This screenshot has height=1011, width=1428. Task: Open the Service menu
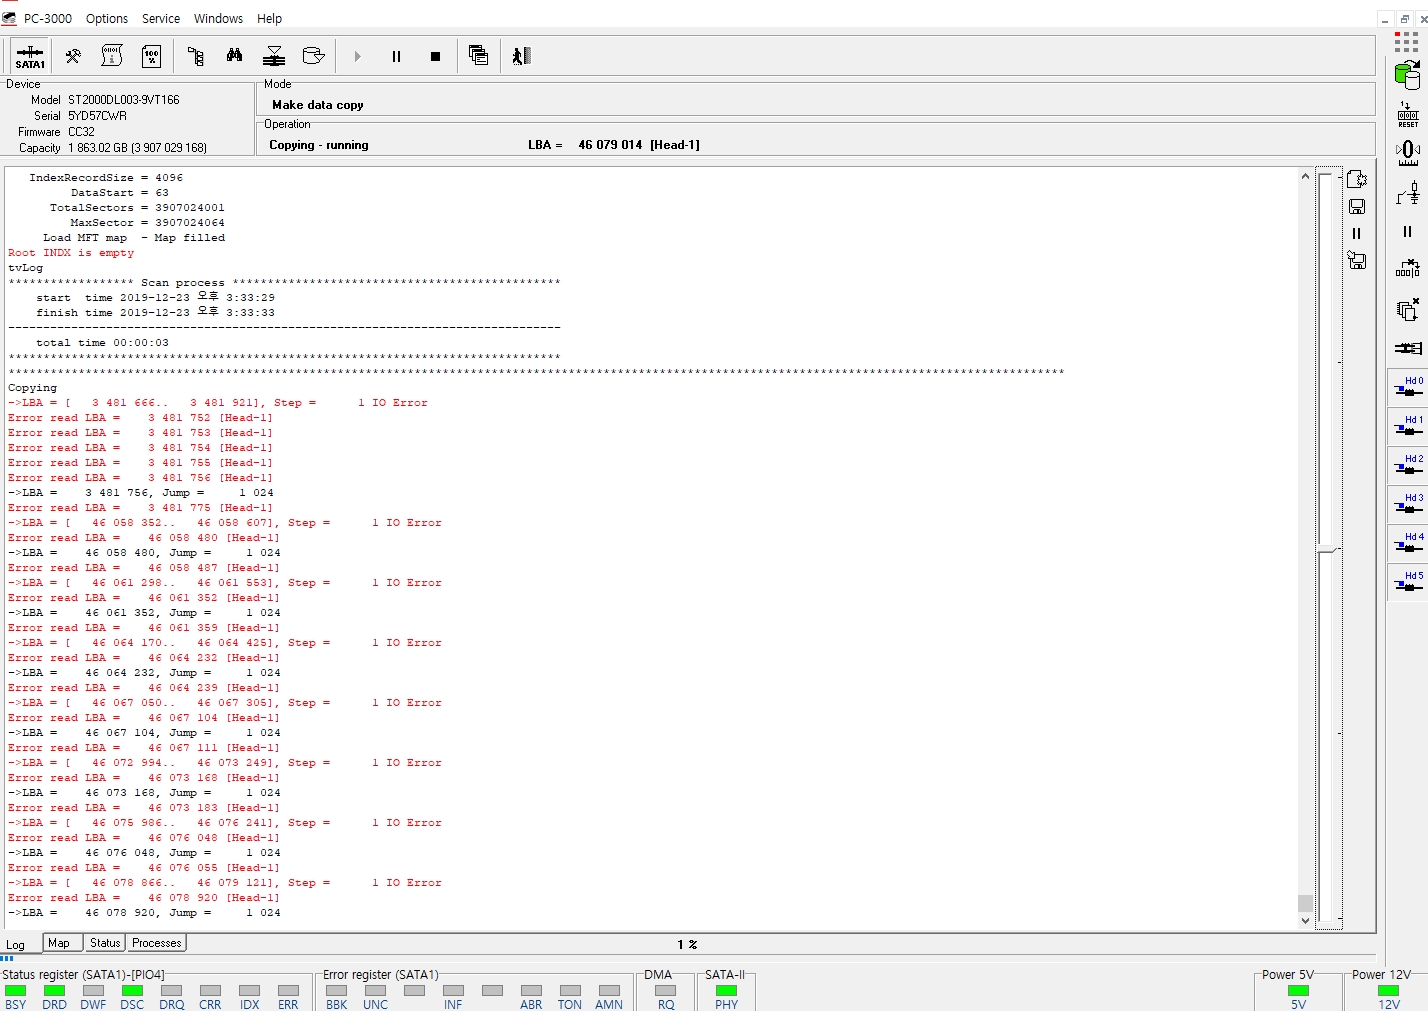click(x=161, y=18)
